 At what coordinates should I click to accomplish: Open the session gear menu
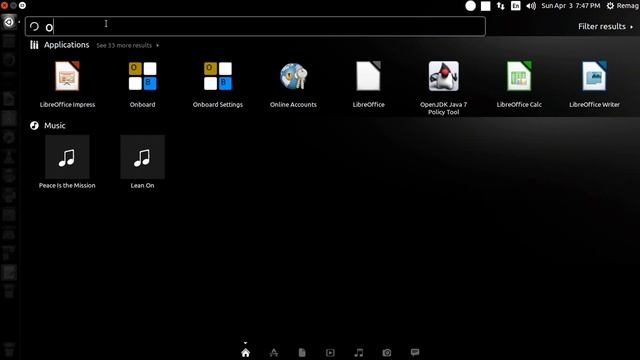pos(622,6)
